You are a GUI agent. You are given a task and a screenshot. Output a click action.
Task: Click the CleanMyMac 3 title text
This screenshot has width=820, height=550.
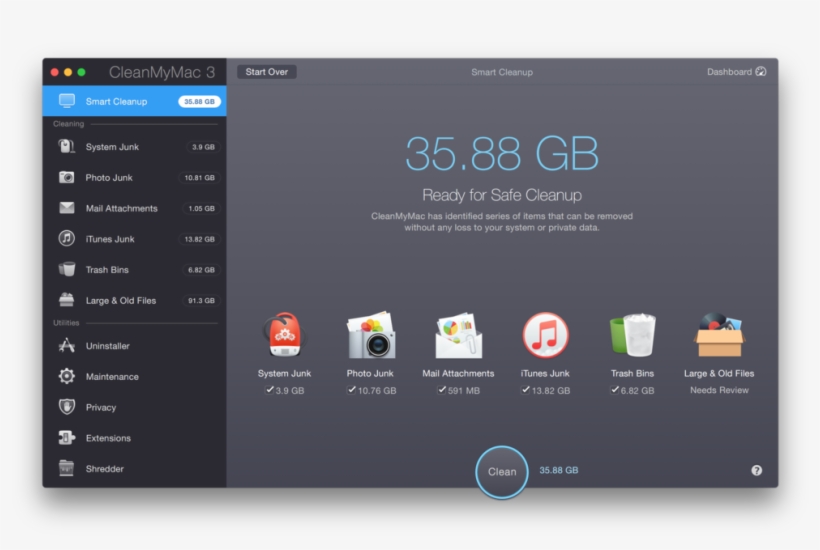[162, 72]
